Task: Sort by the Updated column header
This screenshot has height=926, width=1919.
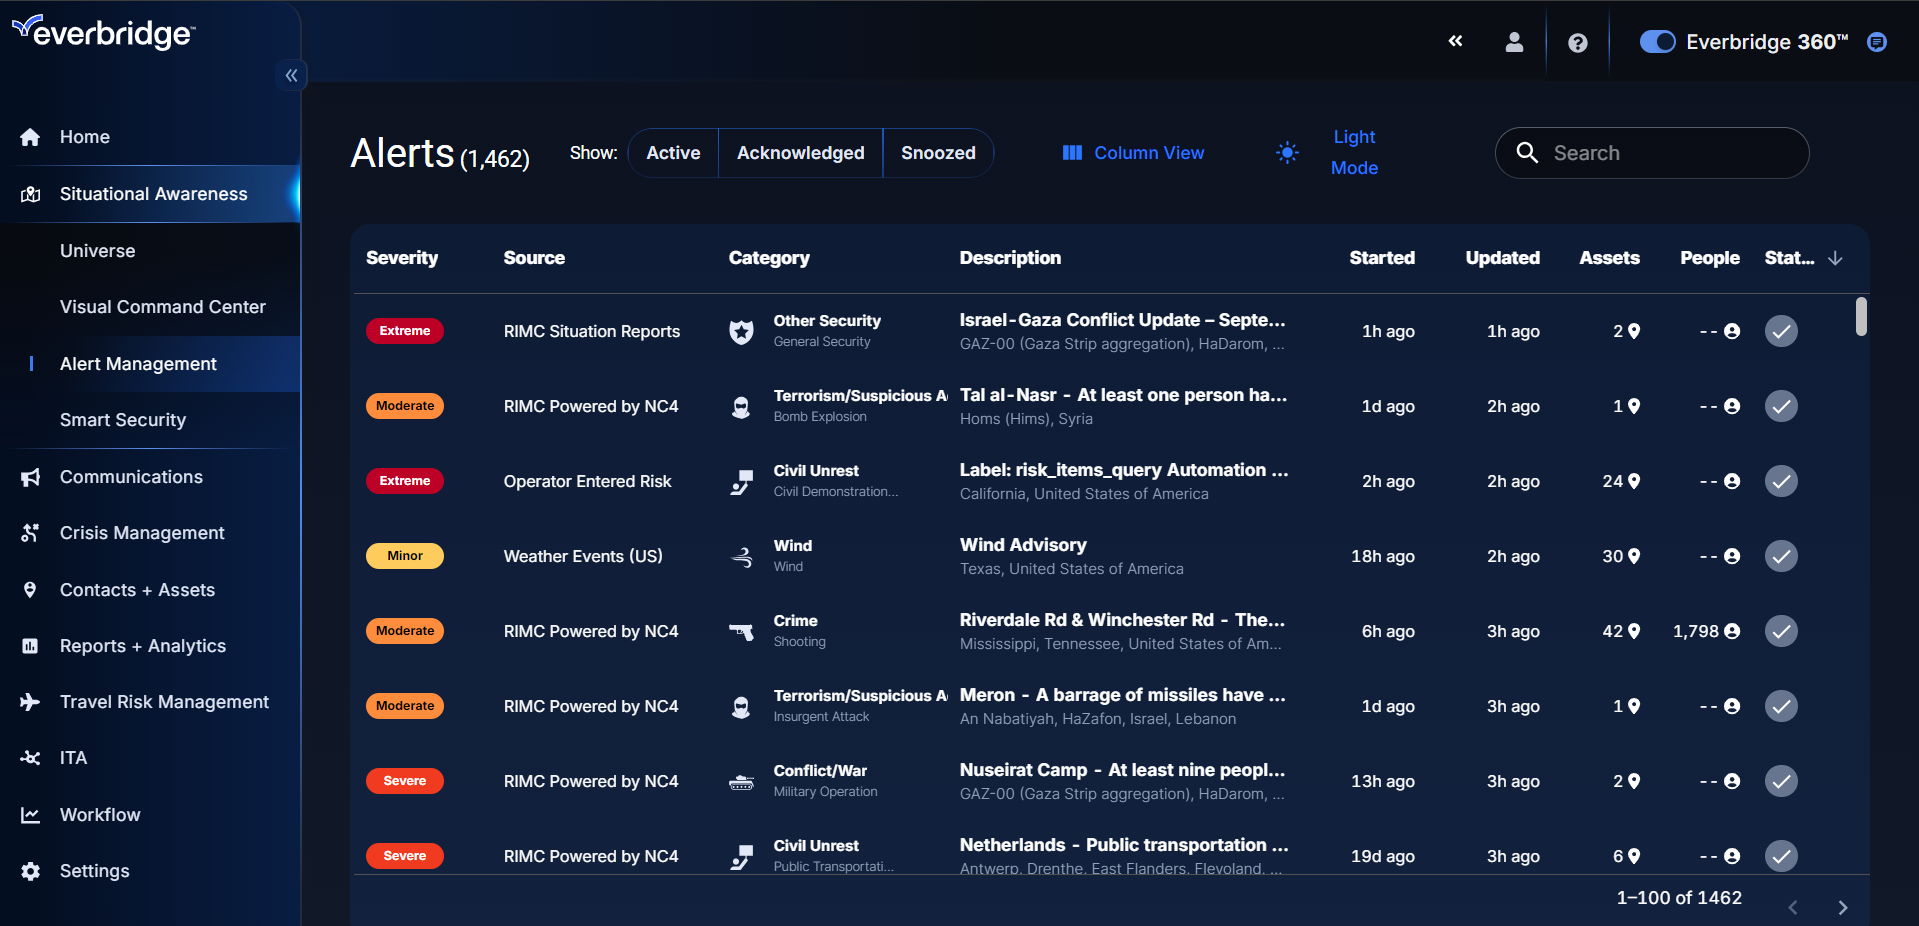Action: pyautogui.click(x=1502, y=258)
